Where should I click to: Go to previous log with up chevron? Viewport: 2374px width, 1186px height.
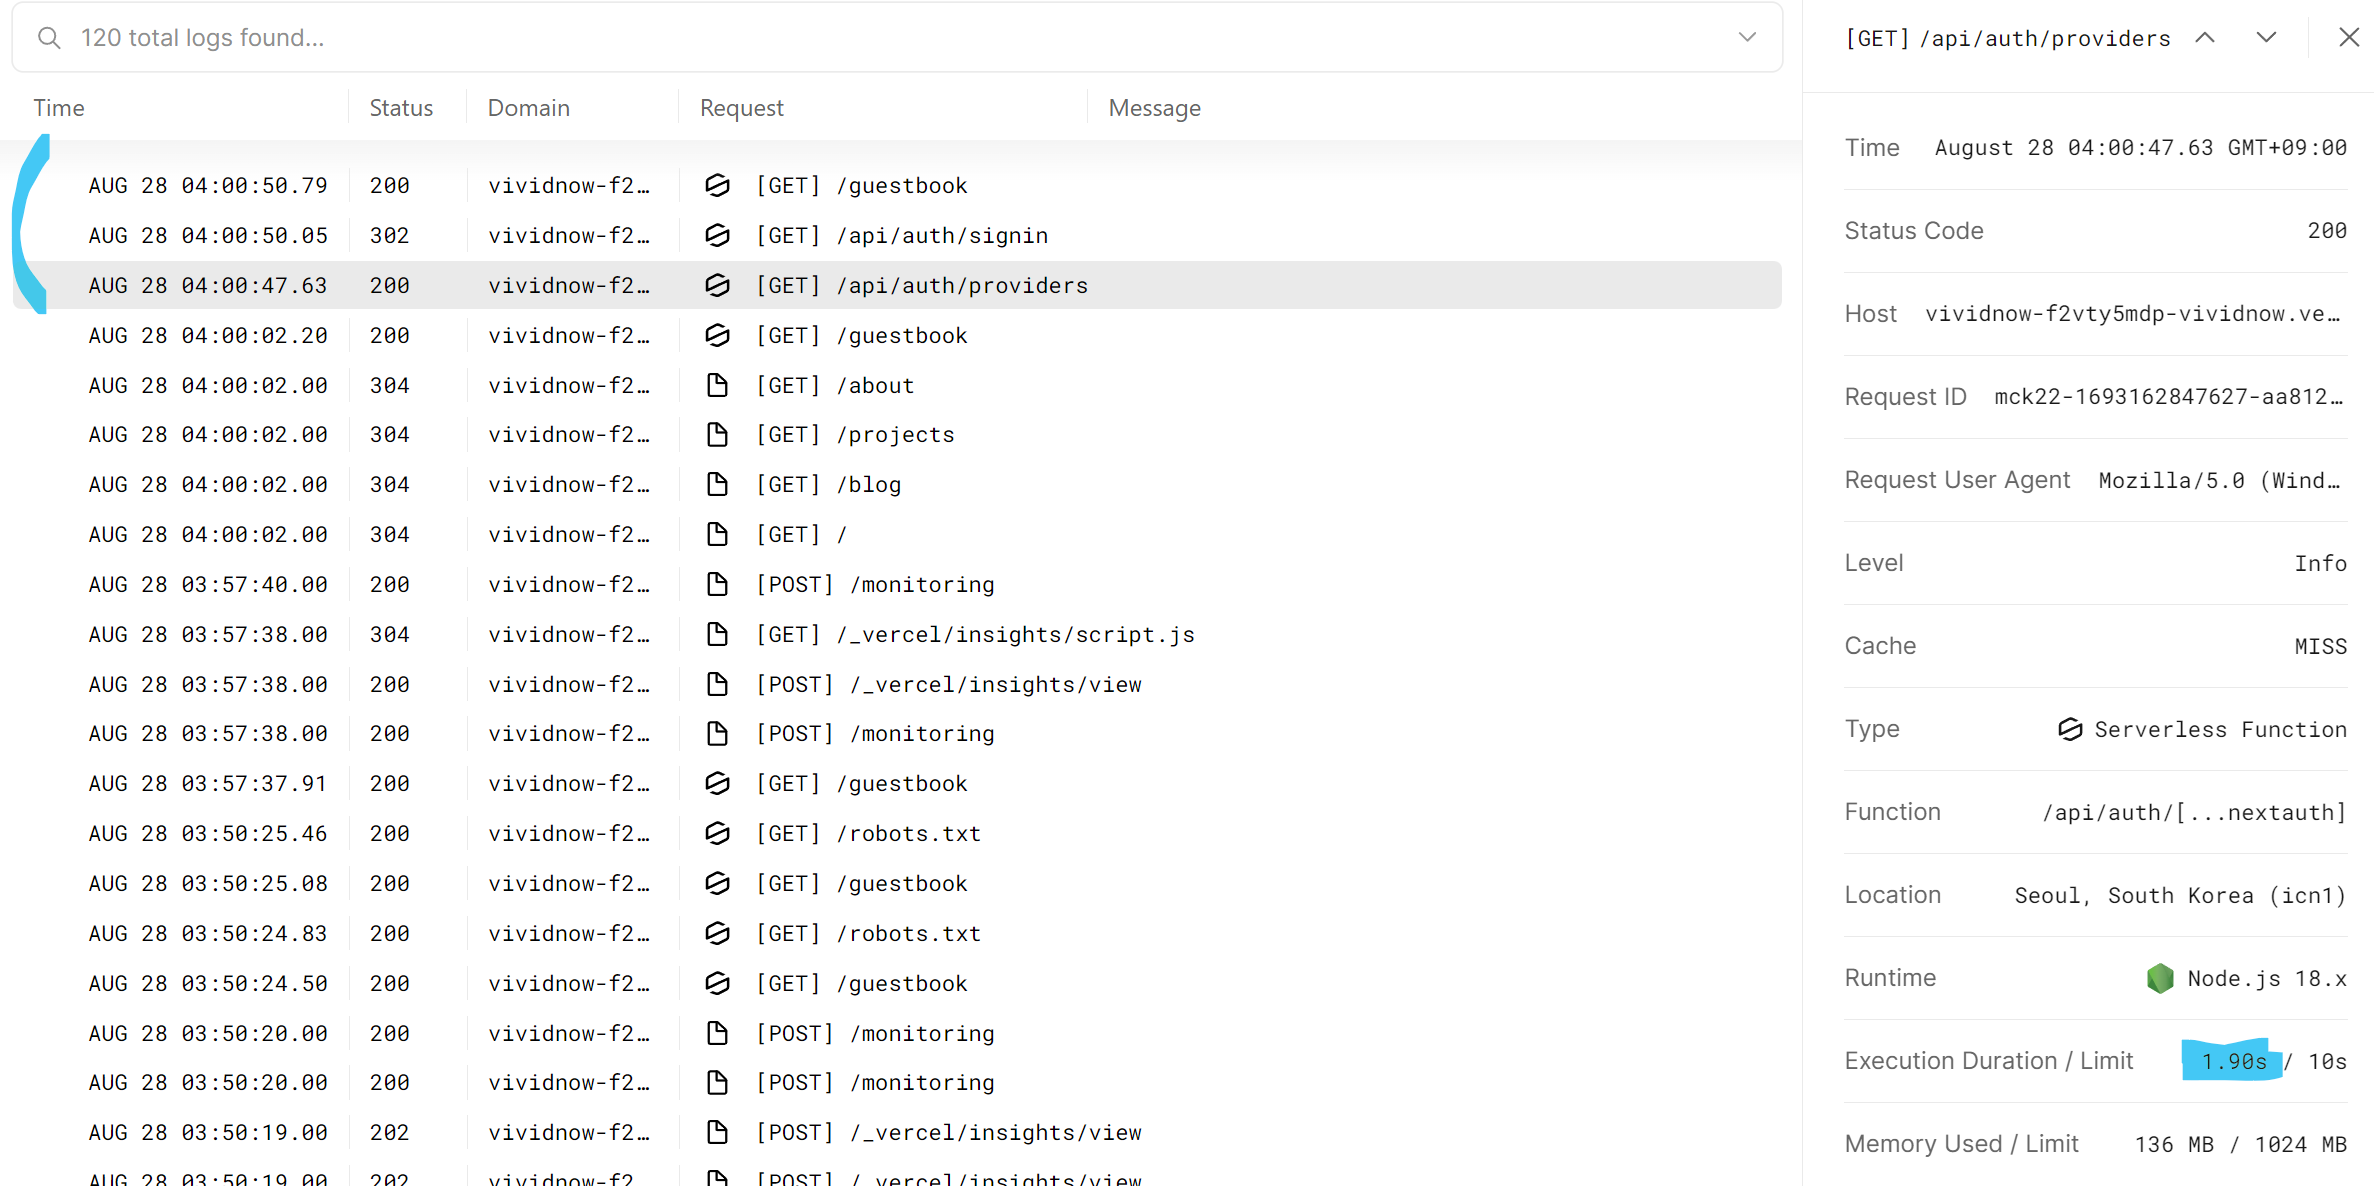pyautogui.click(x=2205, y=38)
